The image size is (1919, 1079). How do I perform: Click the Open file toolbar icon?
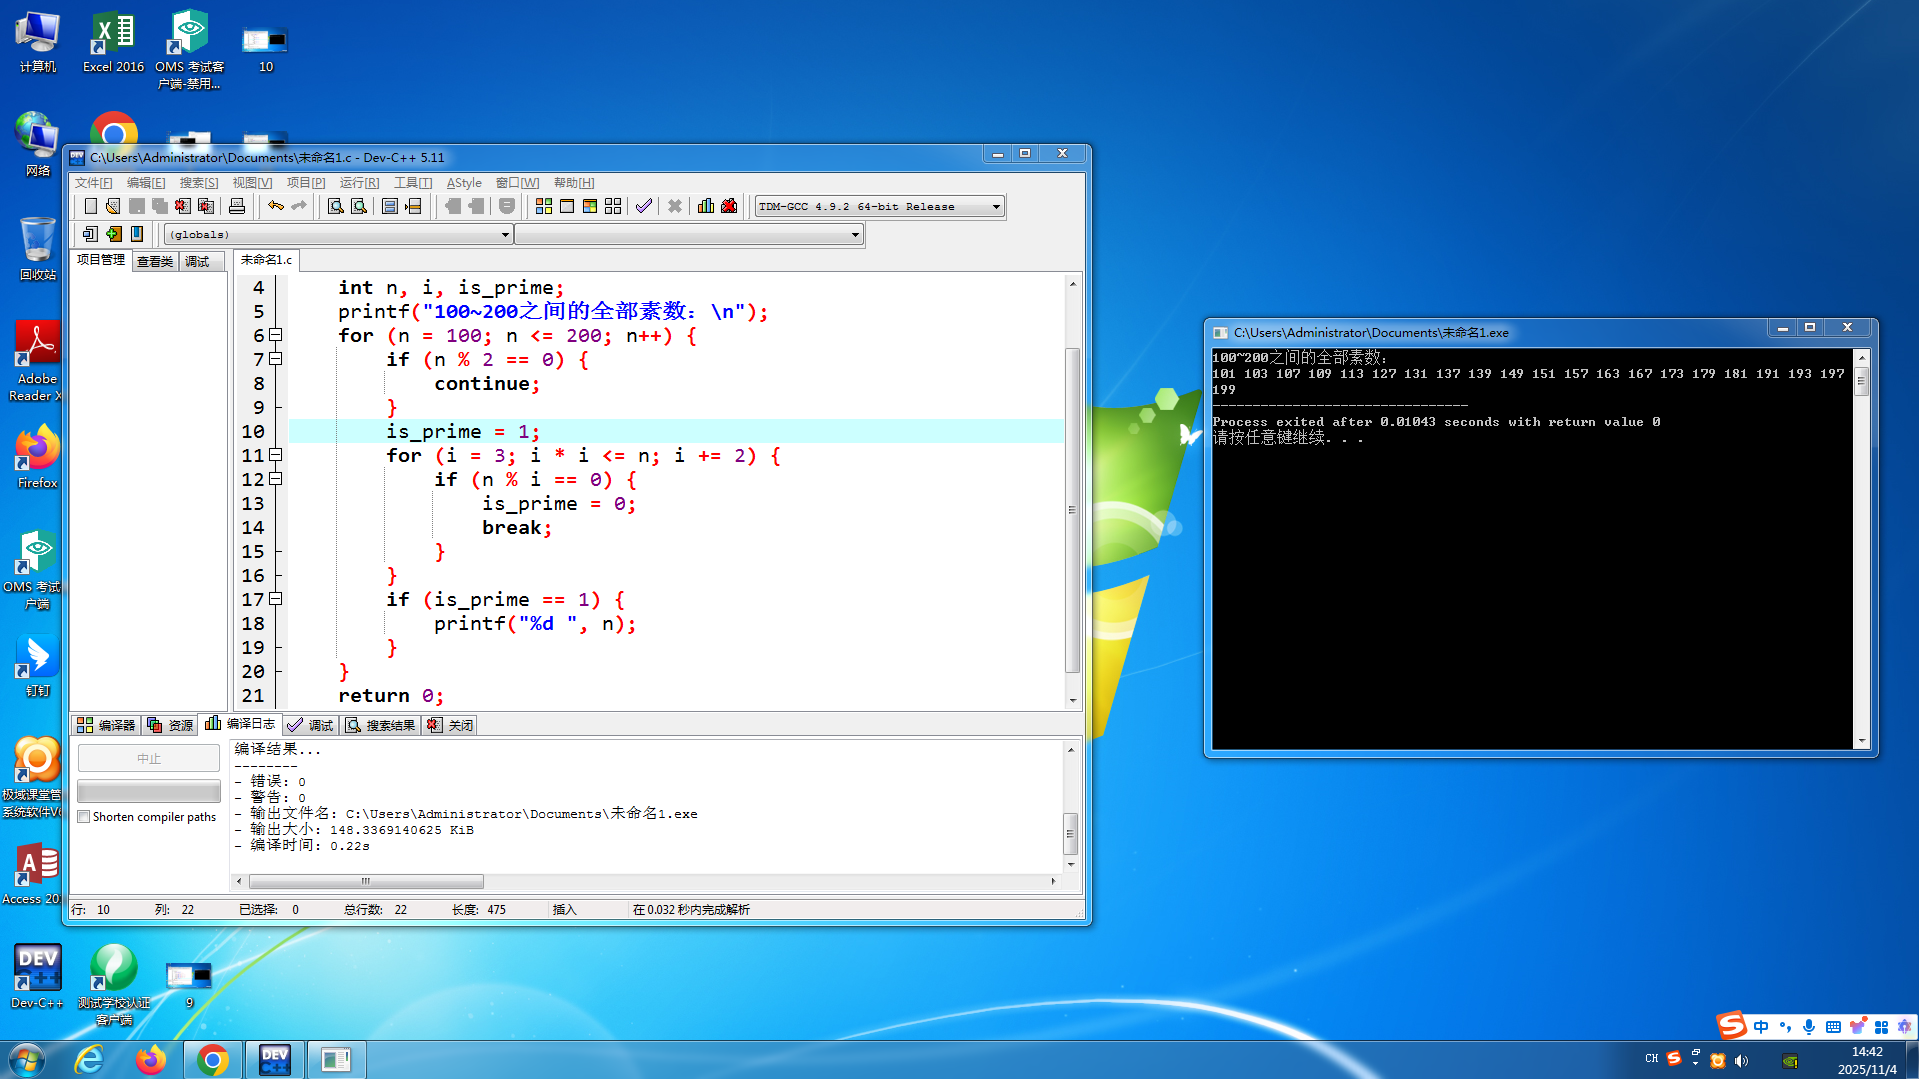[113, 206]
